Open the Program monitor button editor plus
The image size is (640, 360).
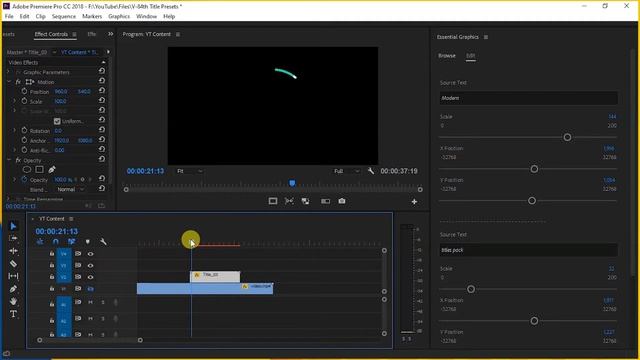click(414, 202)
